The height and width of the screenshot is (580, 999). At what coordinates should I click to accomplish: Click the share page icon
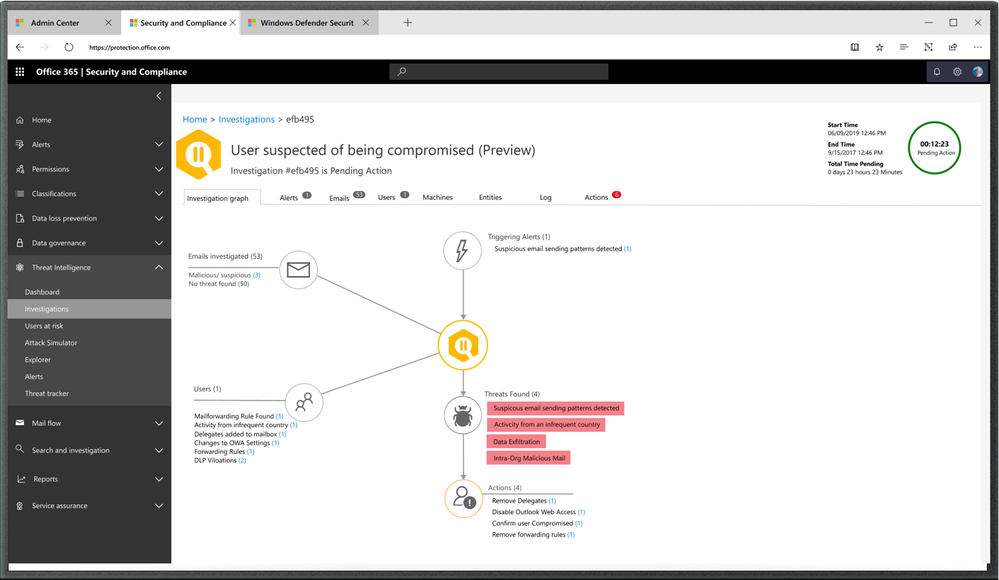[x=952, y=47]
